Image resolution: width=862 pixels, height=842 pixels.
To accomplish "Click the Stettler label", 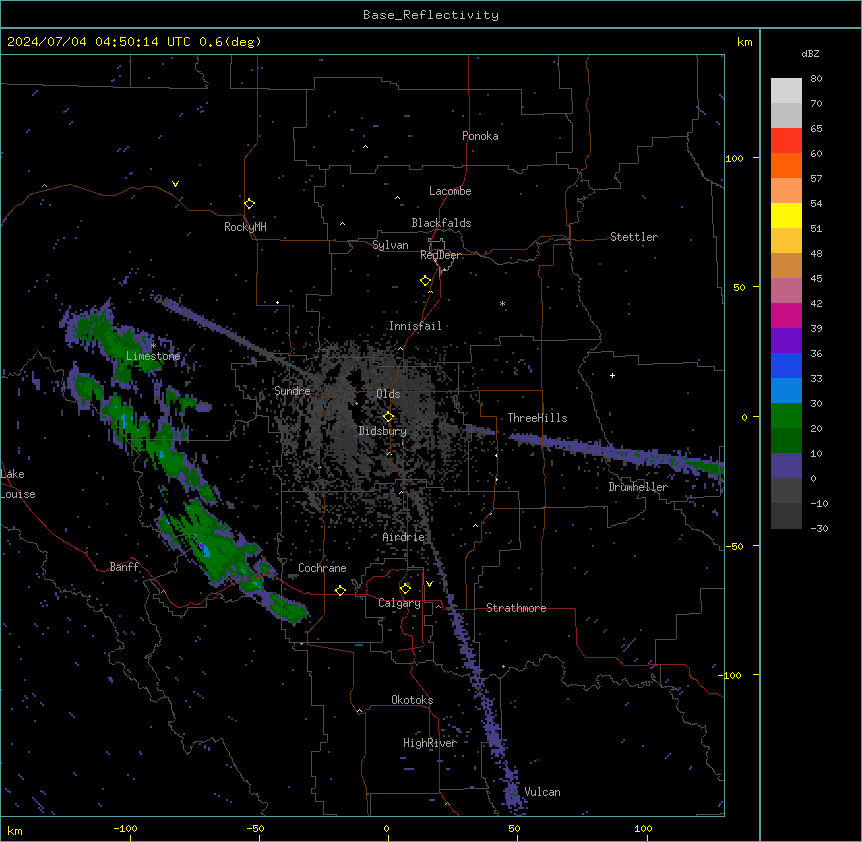I will pyautogui.click(x=634, y=237).
